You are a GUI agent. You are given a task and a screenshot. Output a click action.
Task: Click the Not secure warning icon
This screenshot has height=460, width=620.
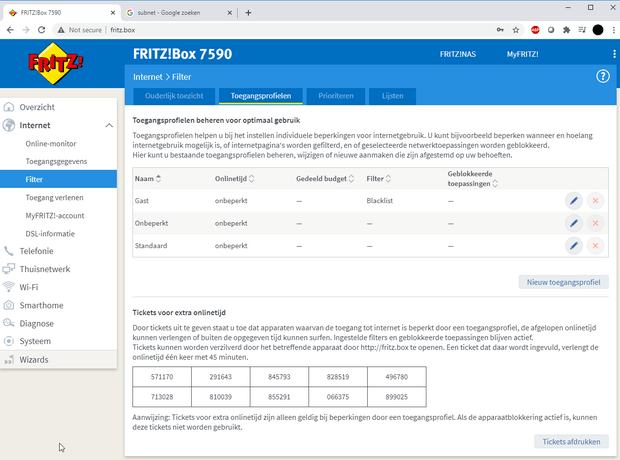[x=61, y=30]
